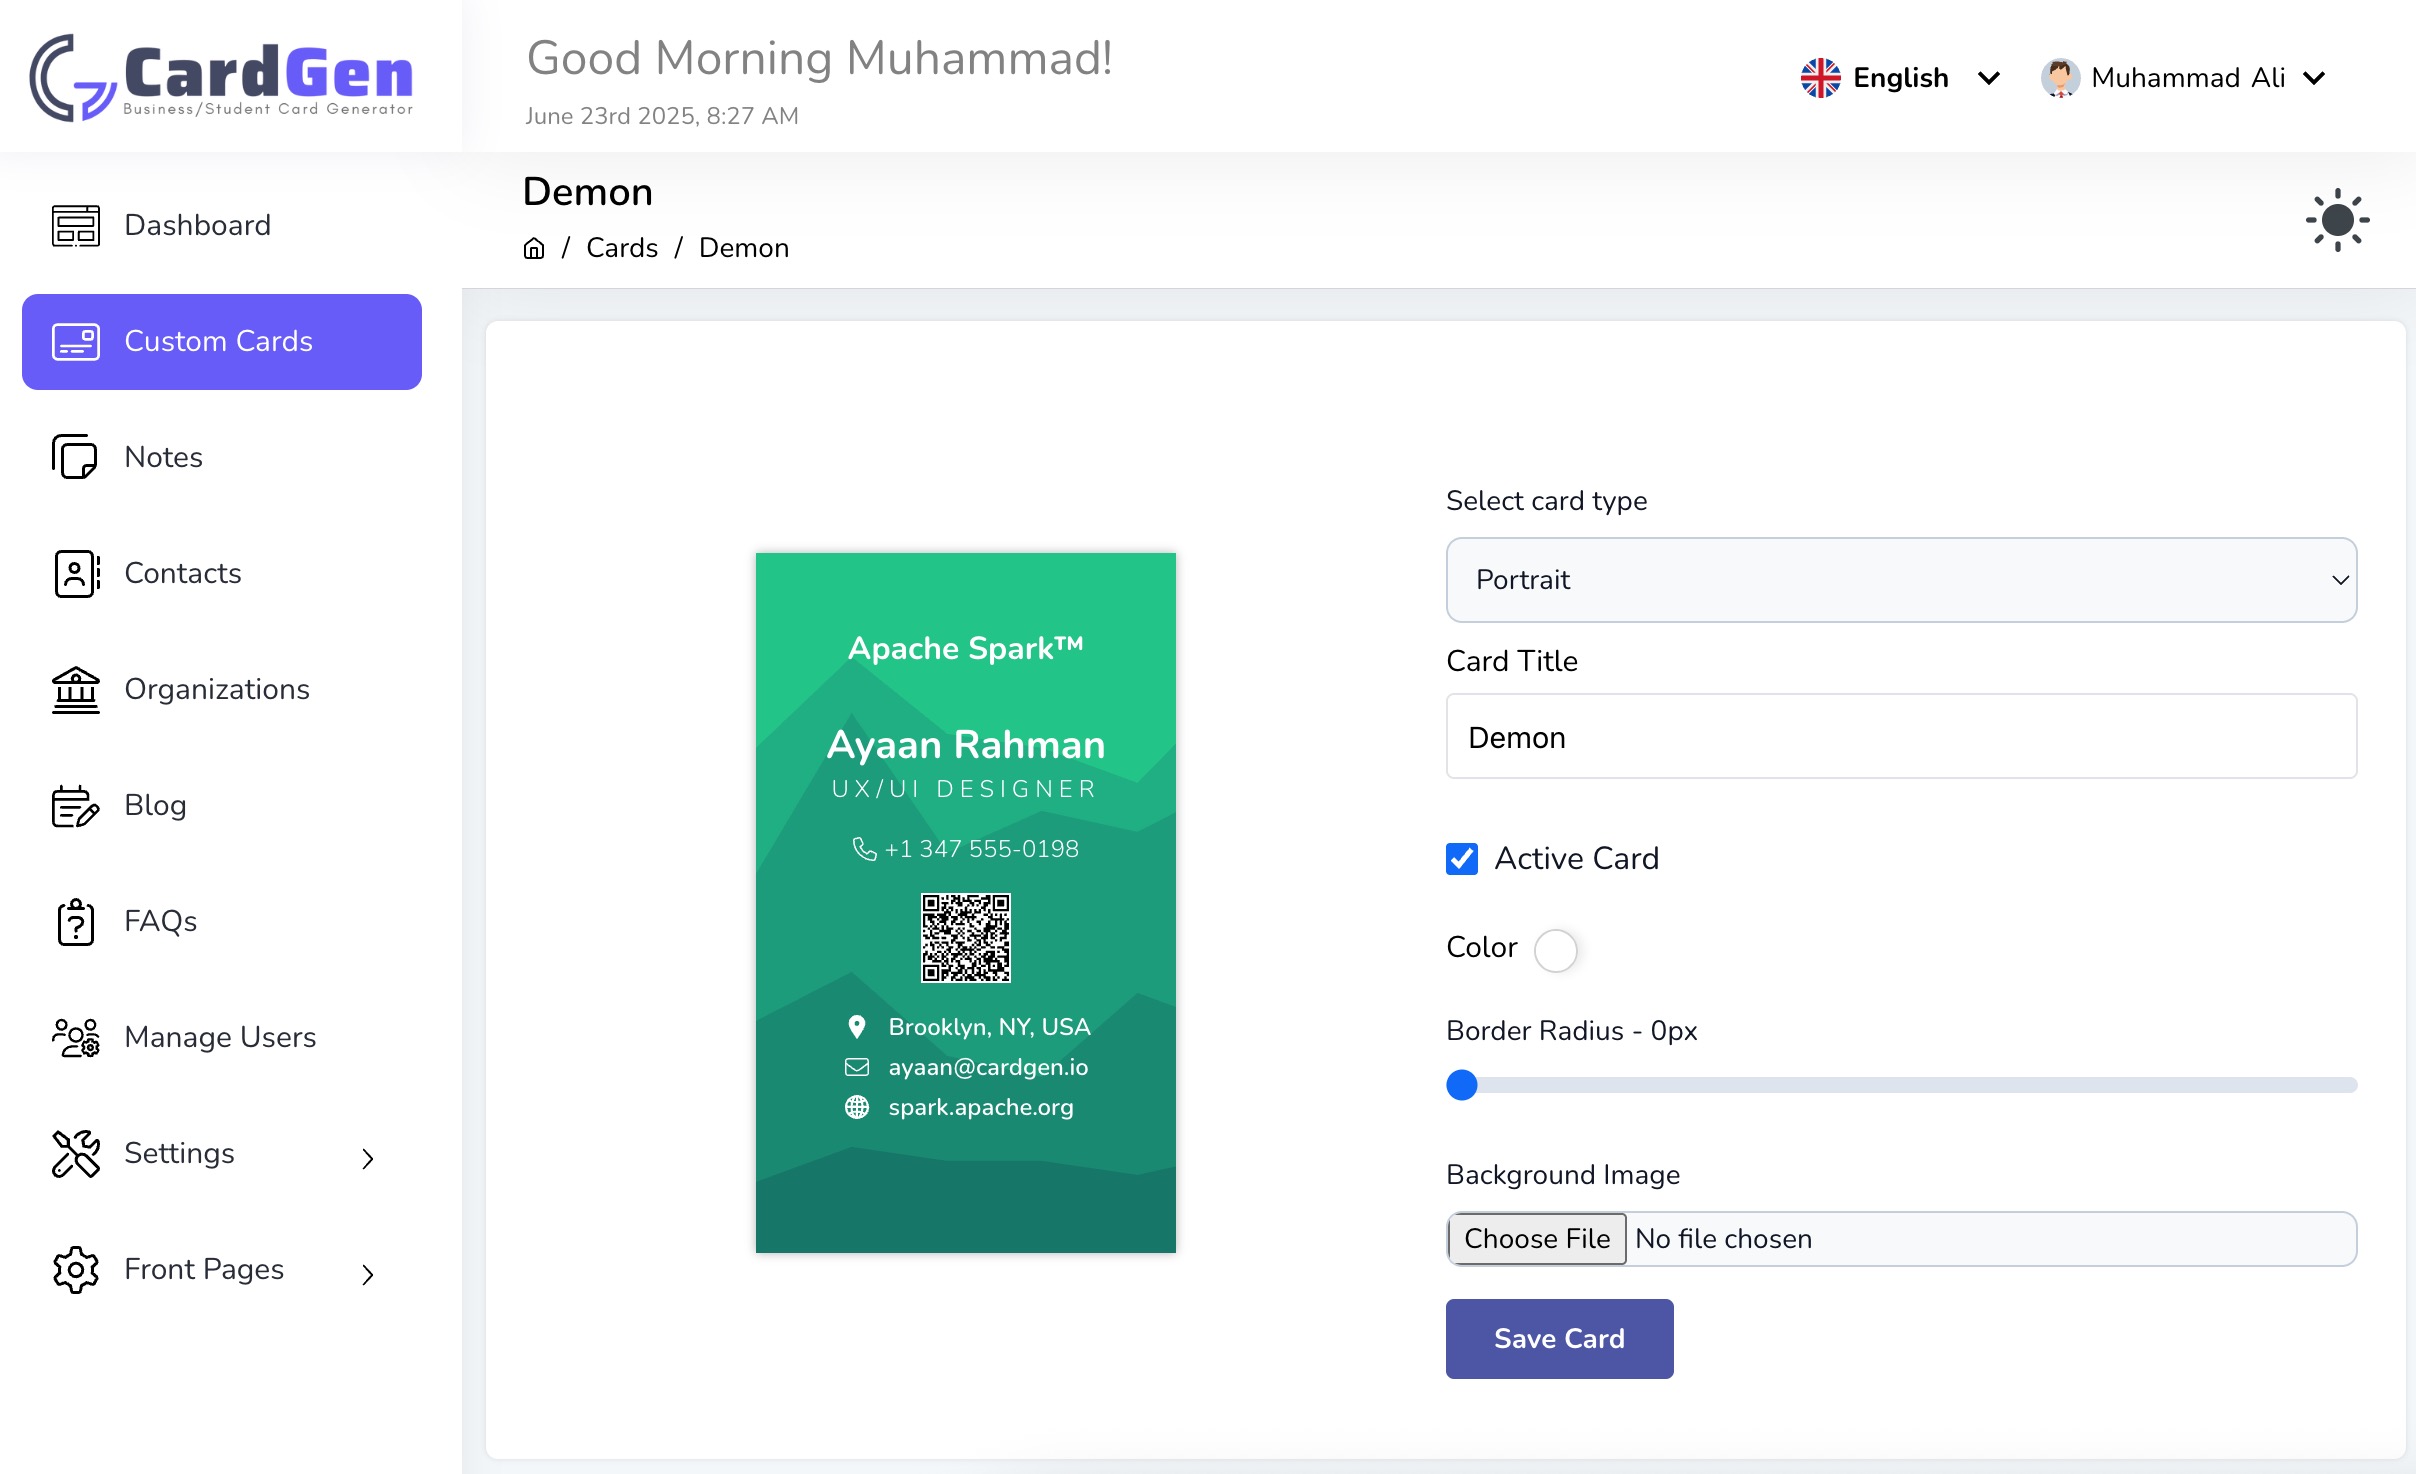This screenshot has width=2416, height=1474.
Task: Open Blog from the sidebar
Action: [222, 805]
